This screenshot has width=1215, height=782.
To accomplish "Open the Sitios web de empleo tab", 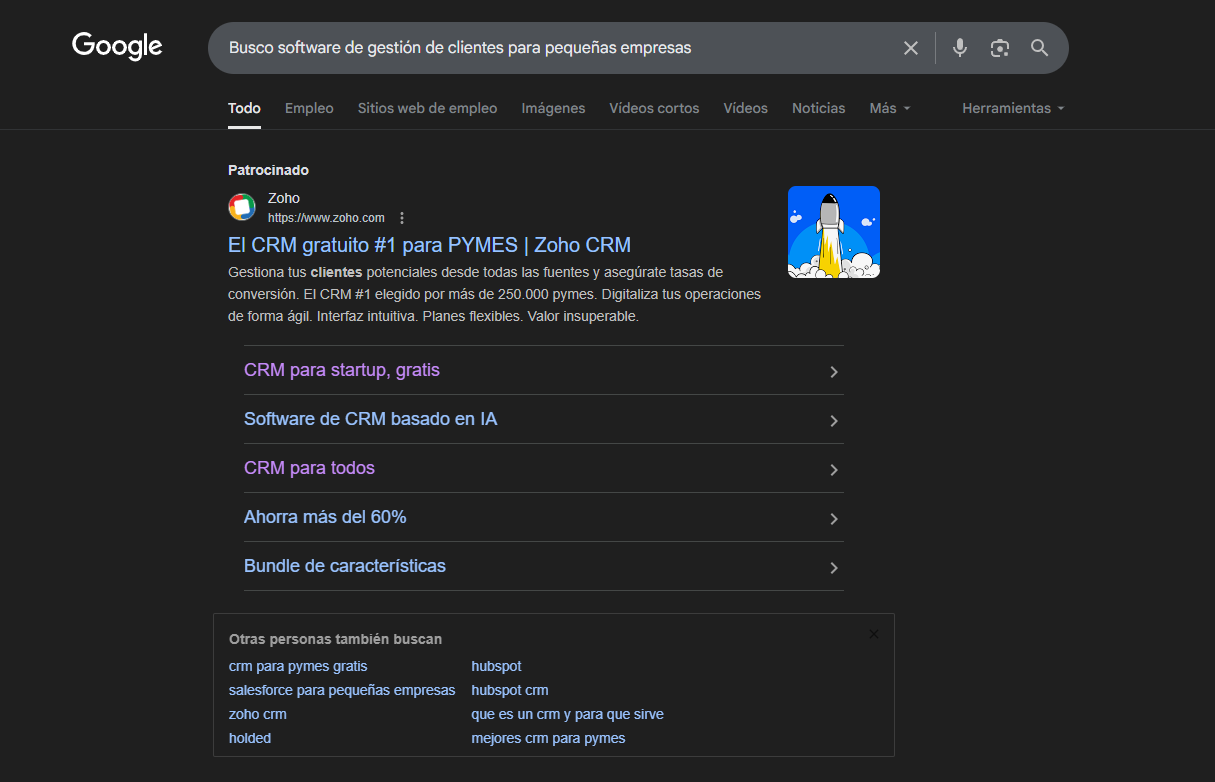I will coord(427,108).
